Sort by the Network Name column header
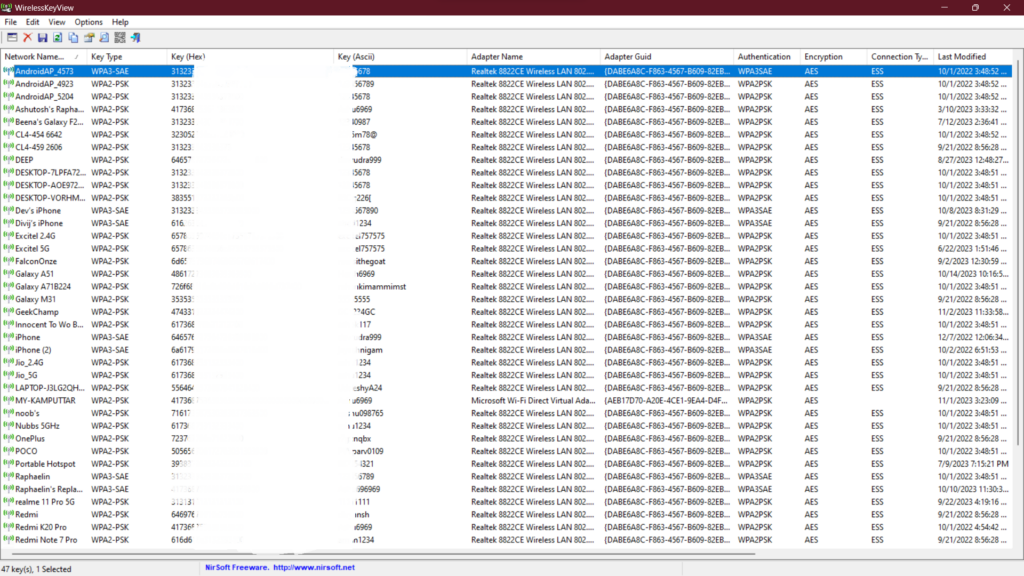The image size is (1024, 576). tap(40, 57)
